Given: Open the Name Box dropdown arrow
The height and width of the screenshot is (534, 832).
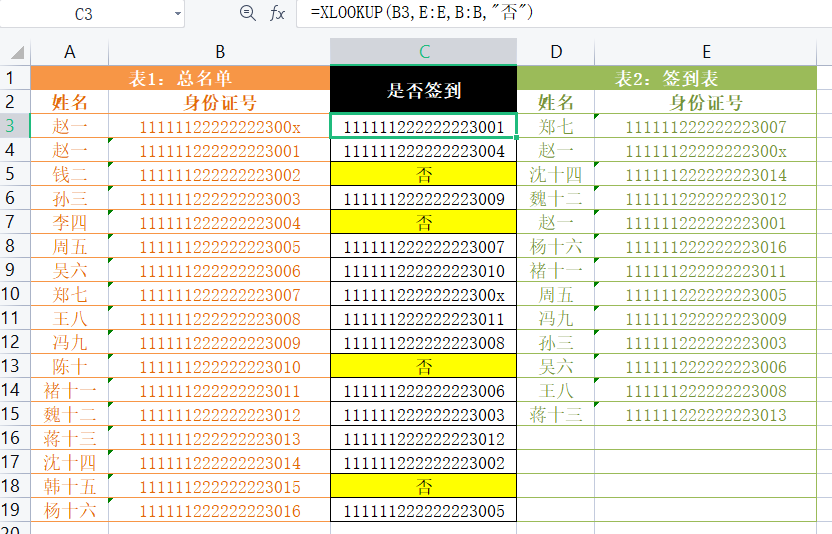Looking at the screenshot, I should tap(178, 14).
